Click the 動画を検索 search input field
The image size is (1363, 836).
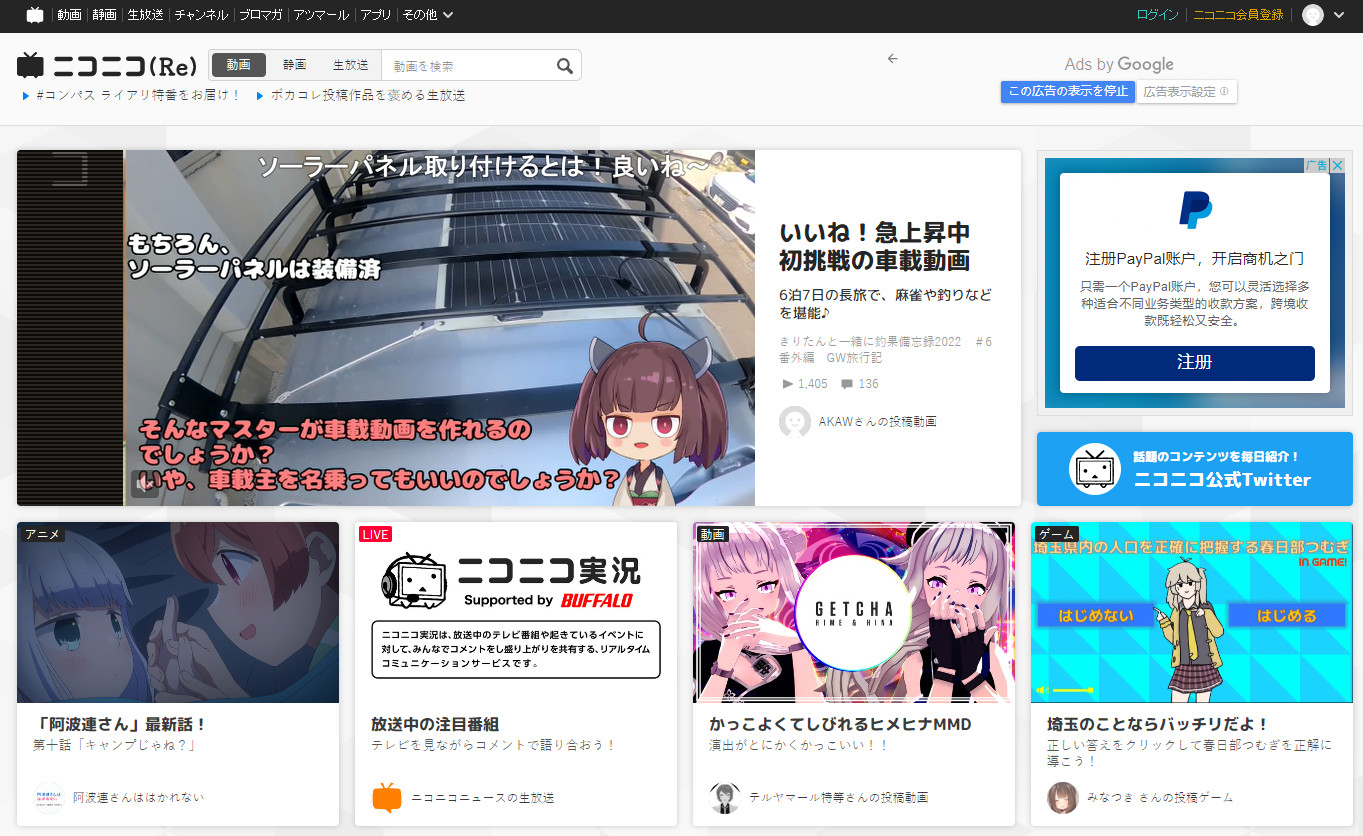tap(470, 66)
